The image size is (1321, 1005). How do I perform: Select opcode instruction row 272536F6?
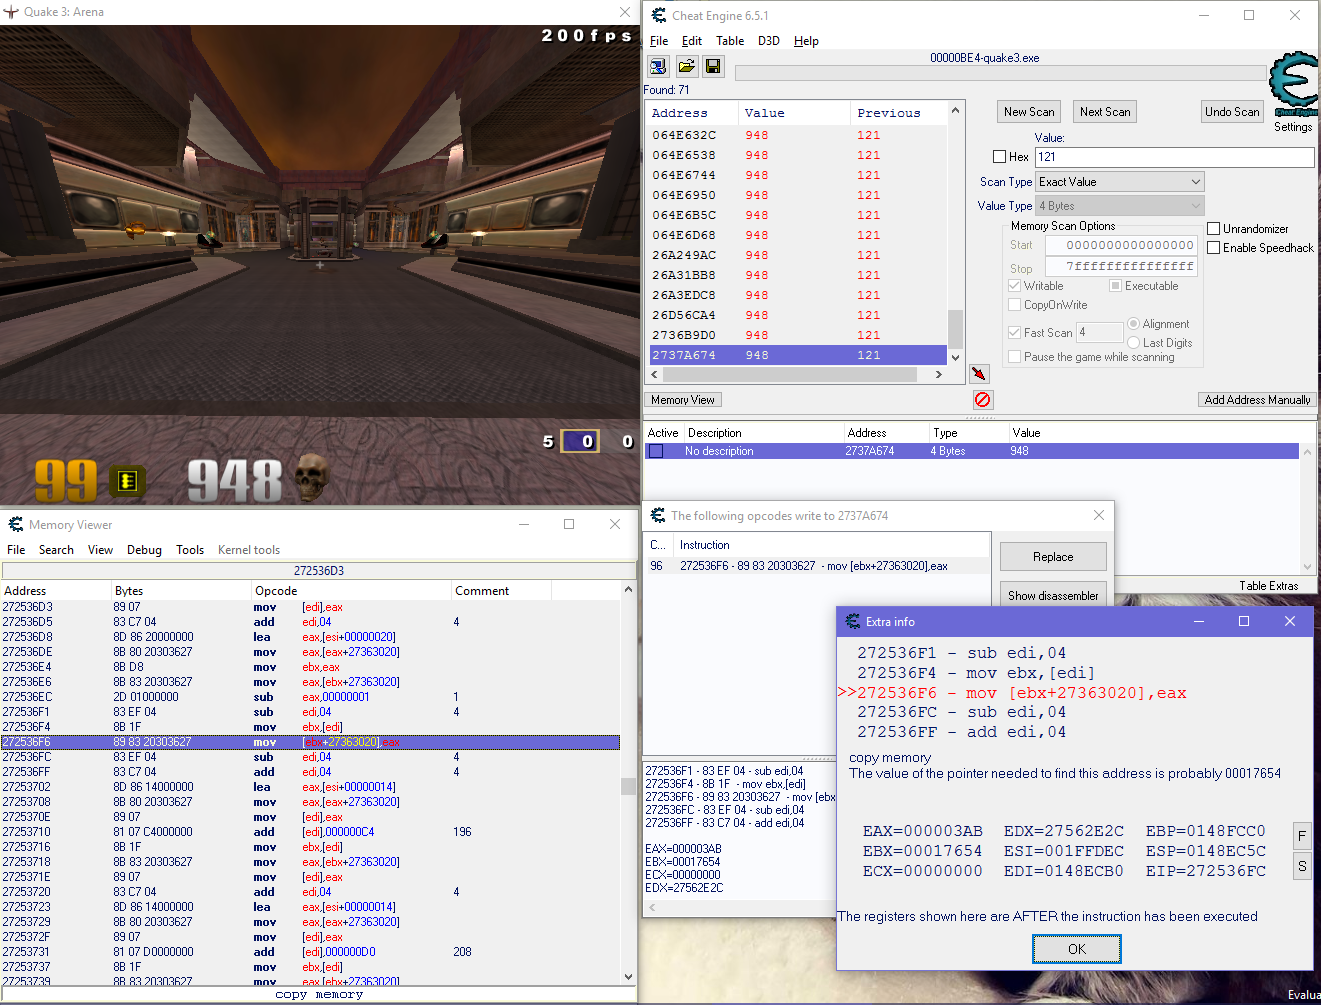pyautogui.click(x=817, y=566)
